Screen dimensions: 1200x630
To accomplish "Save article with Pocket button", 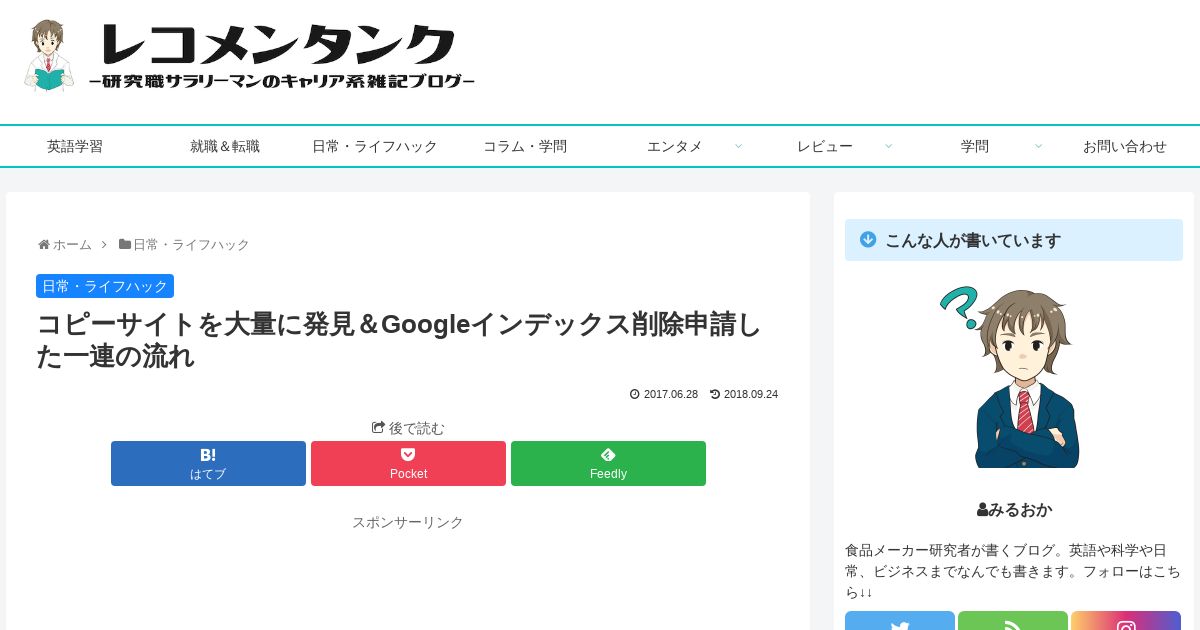I will (x=408, y=464).
